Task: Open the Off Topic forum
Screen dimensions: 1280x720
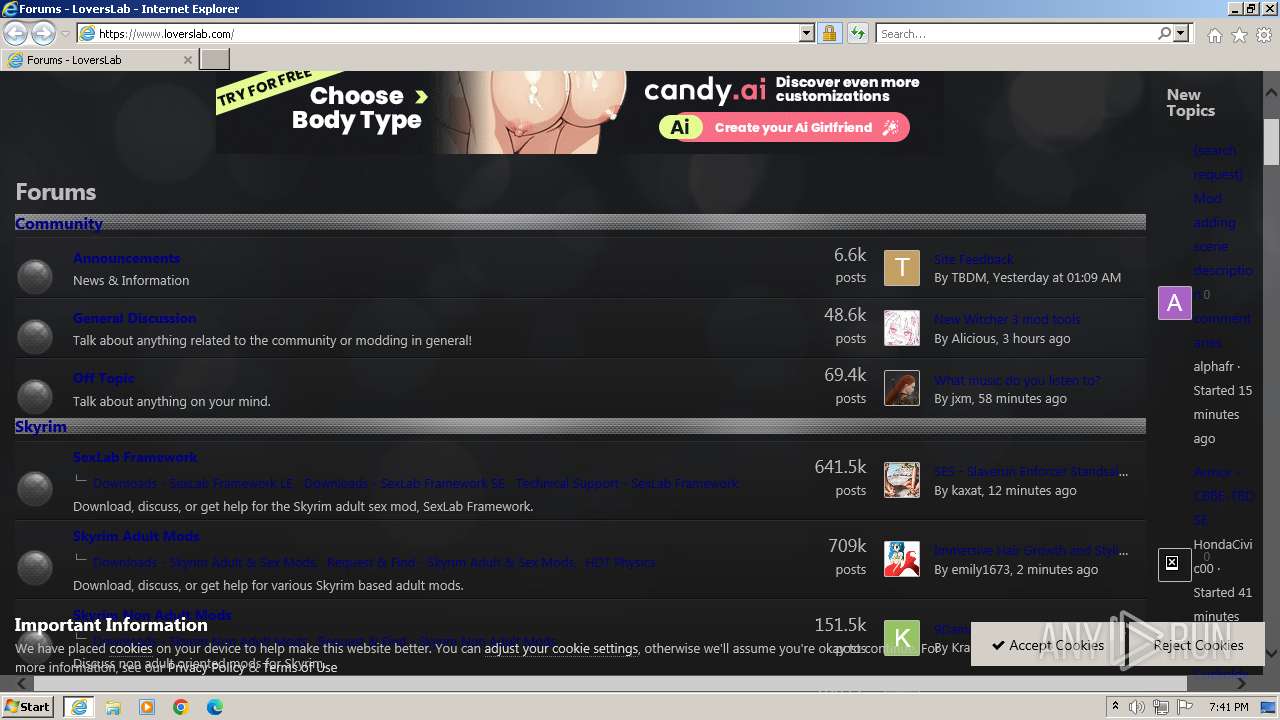Action: click(103, 378)
